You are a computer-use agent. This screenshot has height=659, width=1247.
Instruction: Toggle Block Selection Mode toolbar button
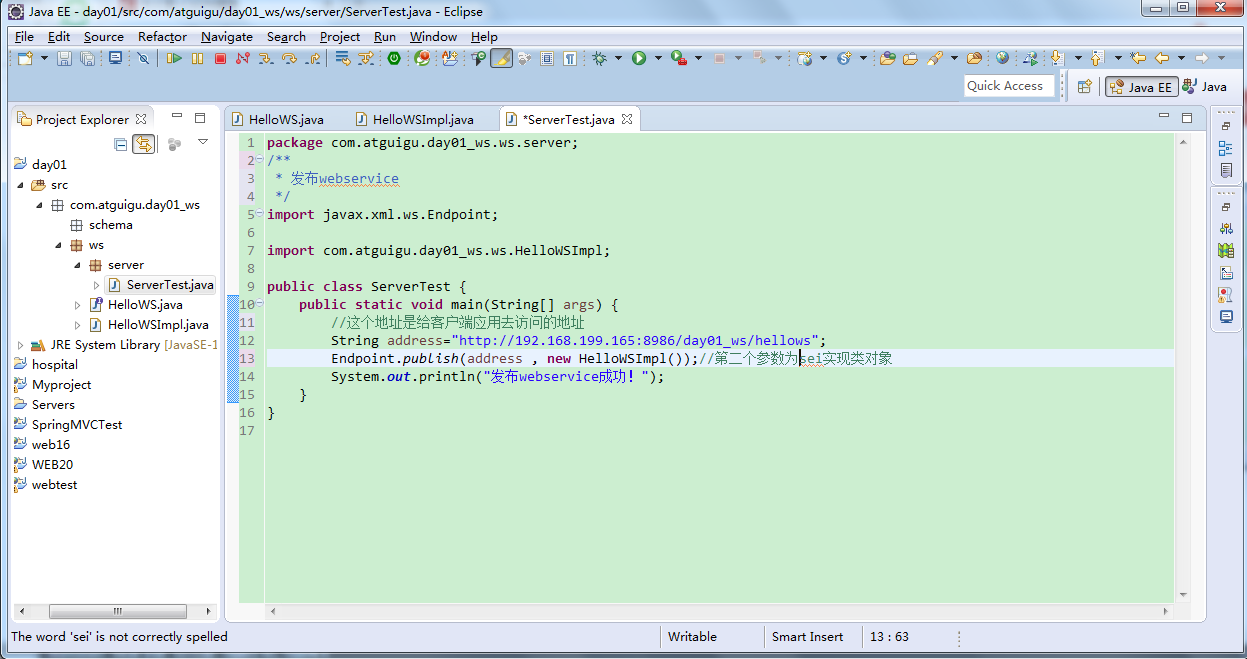(546, 58)
